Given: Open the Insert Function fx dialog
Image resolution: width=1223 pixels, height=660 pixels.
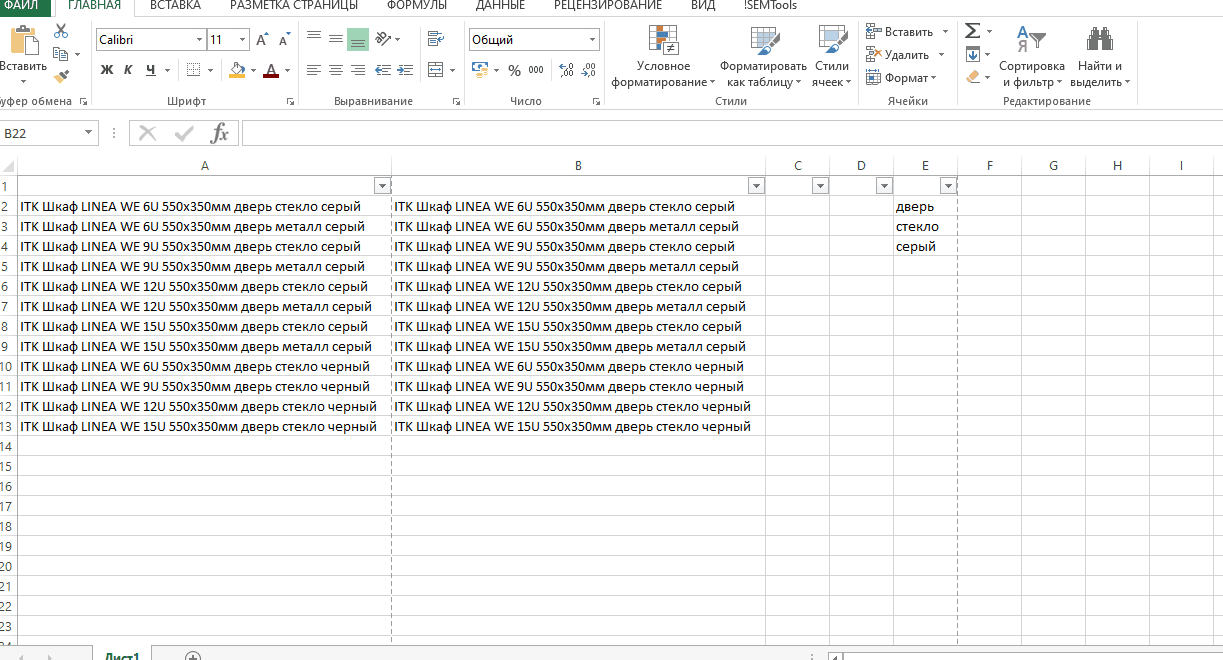Looking at the screenshot, I should [x=220, y=133].
